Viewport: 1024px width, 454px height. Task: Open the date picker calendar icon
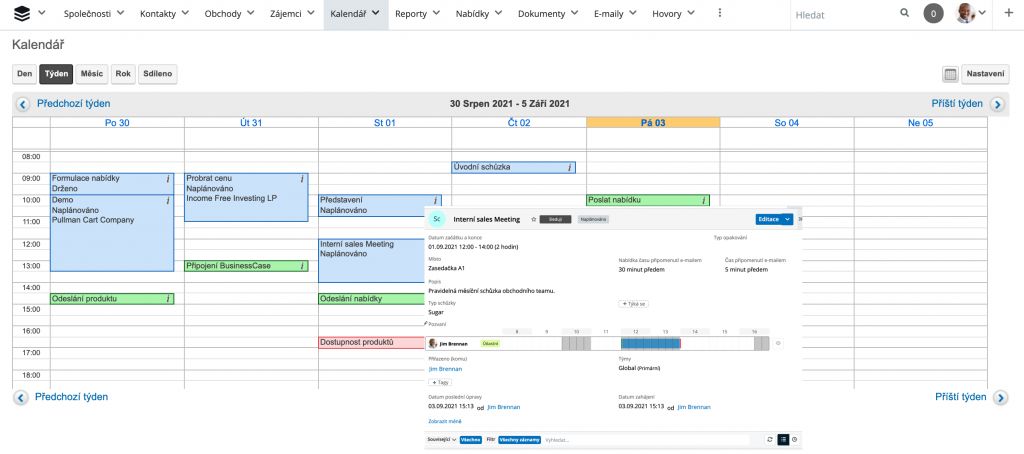(950, 74)
